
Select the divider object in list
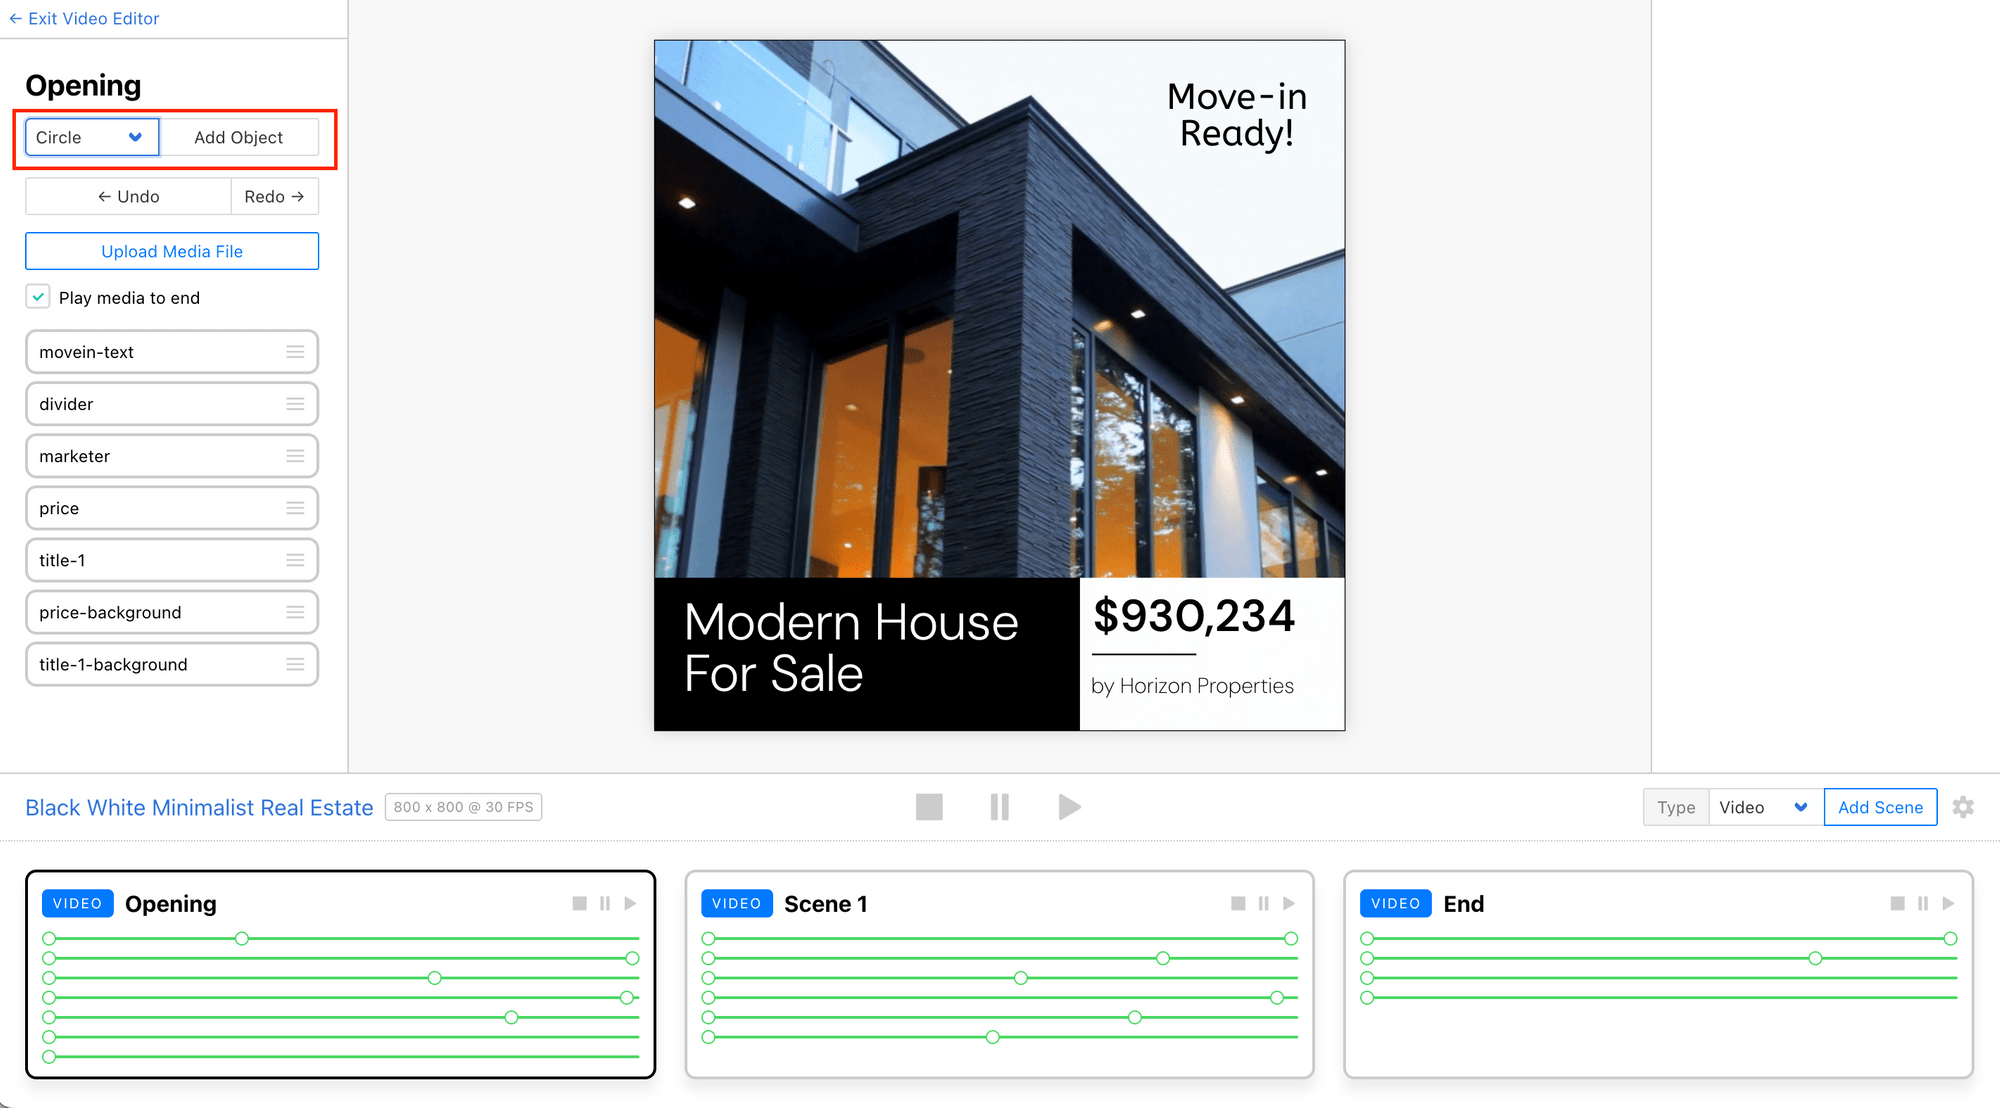(x=172, y=404)
